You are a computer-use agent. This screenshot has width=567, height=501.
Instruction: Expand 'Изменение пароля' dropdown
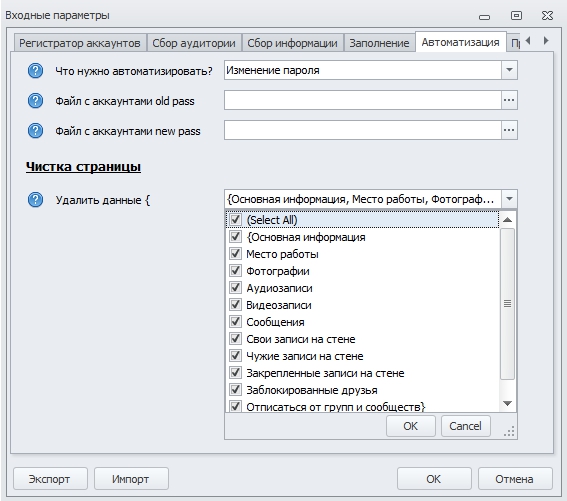[x=509, y=70]
